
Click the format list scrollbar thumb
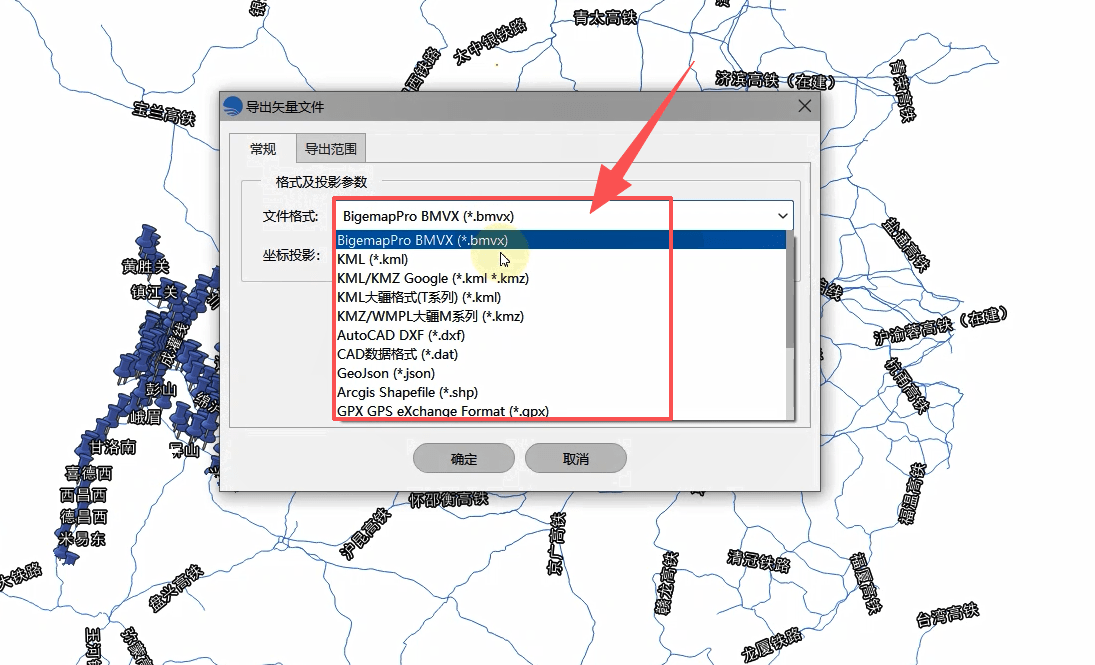click(x=790, y=288)
